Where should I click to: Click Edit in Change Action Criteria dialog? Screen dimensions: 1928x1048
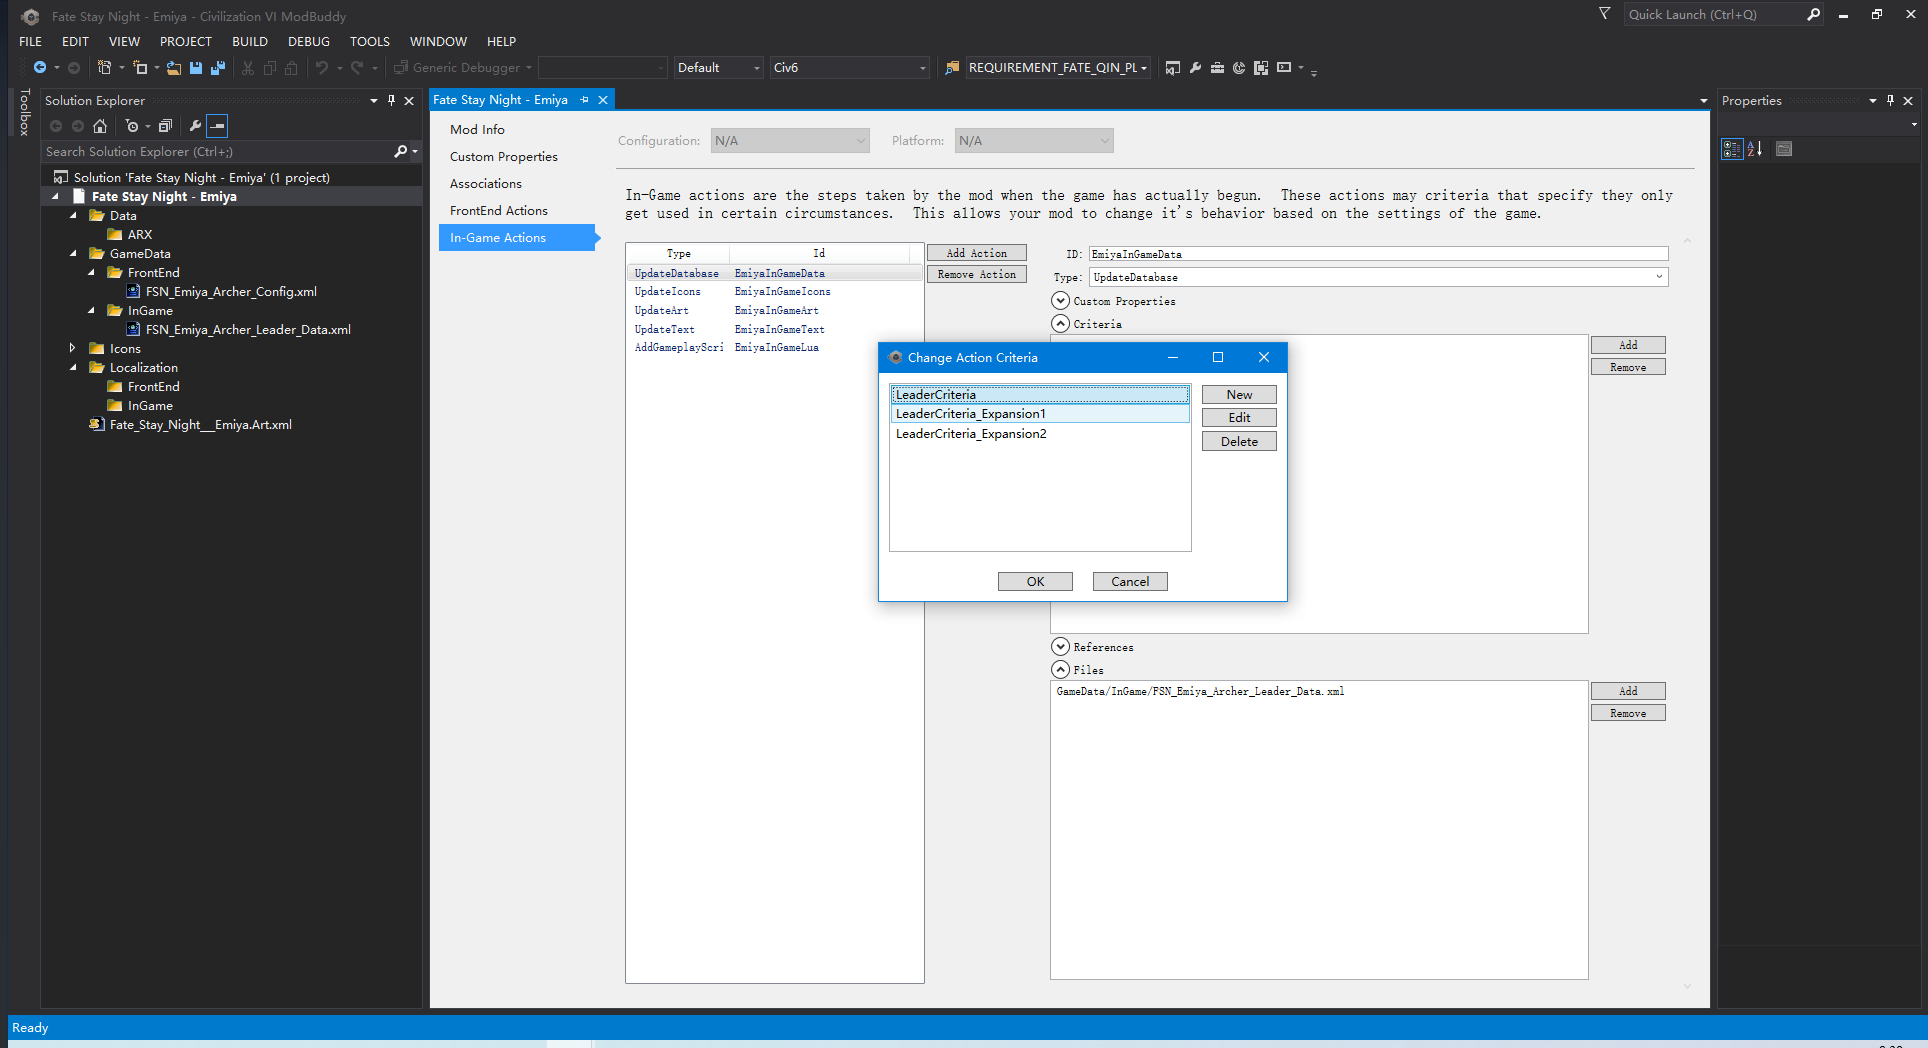pyautogui.click(x=1239, y=418)
